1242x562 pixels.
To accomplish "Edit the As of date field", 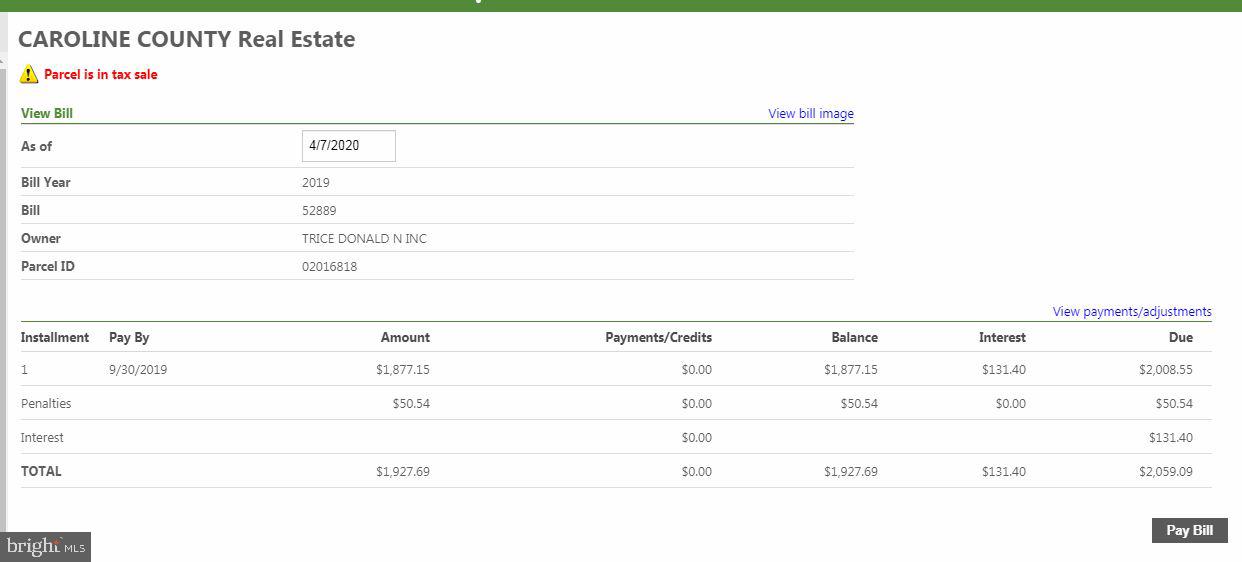I will (x=349, y=146).
